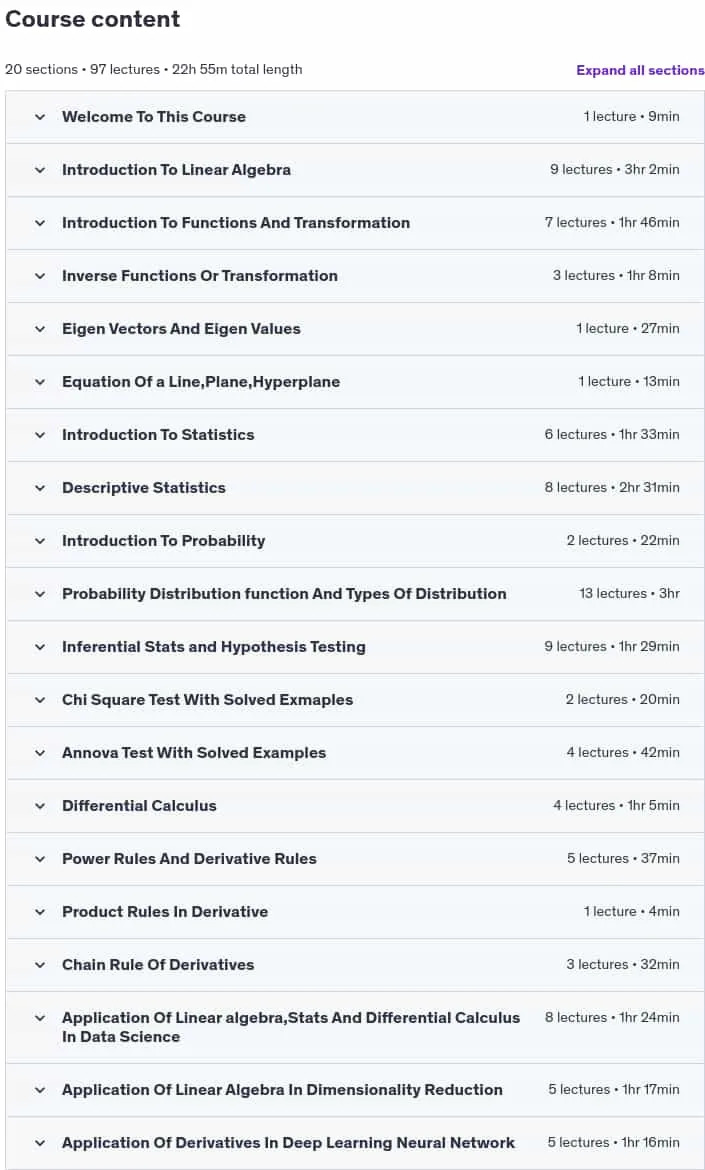705x1170 pixels.
Task: Click the Expand all sections link
Action: (640, 70)
